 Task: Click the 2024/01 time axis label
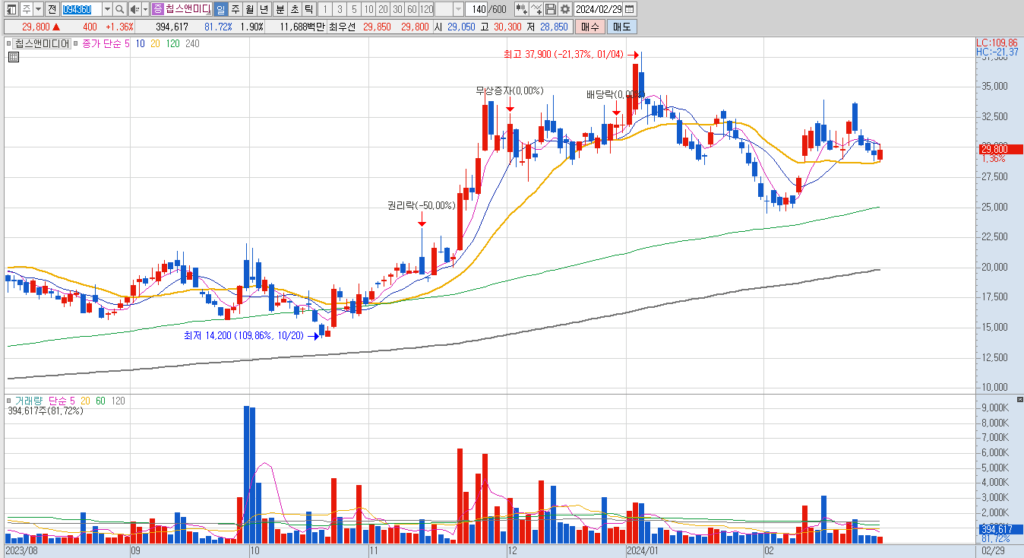click(x=643, y=551)
